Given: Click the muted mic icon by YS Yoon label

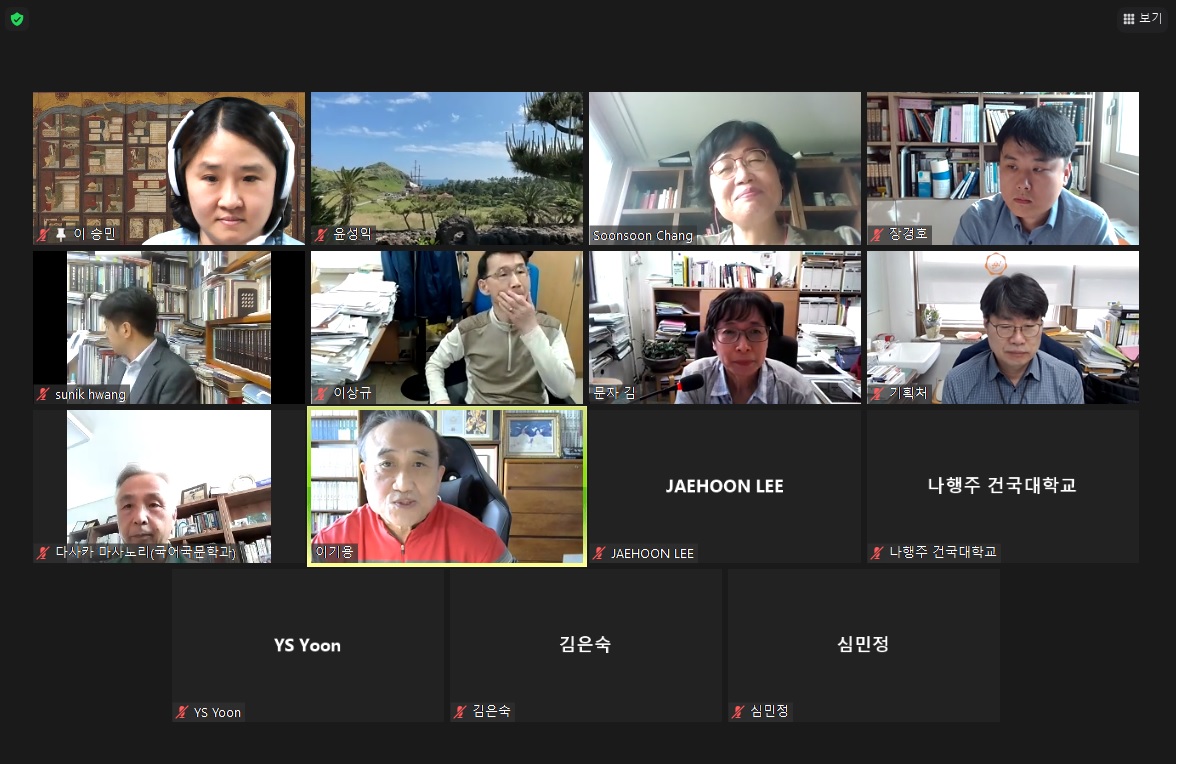Looking at the screenshot, I should tap(182, 712).
